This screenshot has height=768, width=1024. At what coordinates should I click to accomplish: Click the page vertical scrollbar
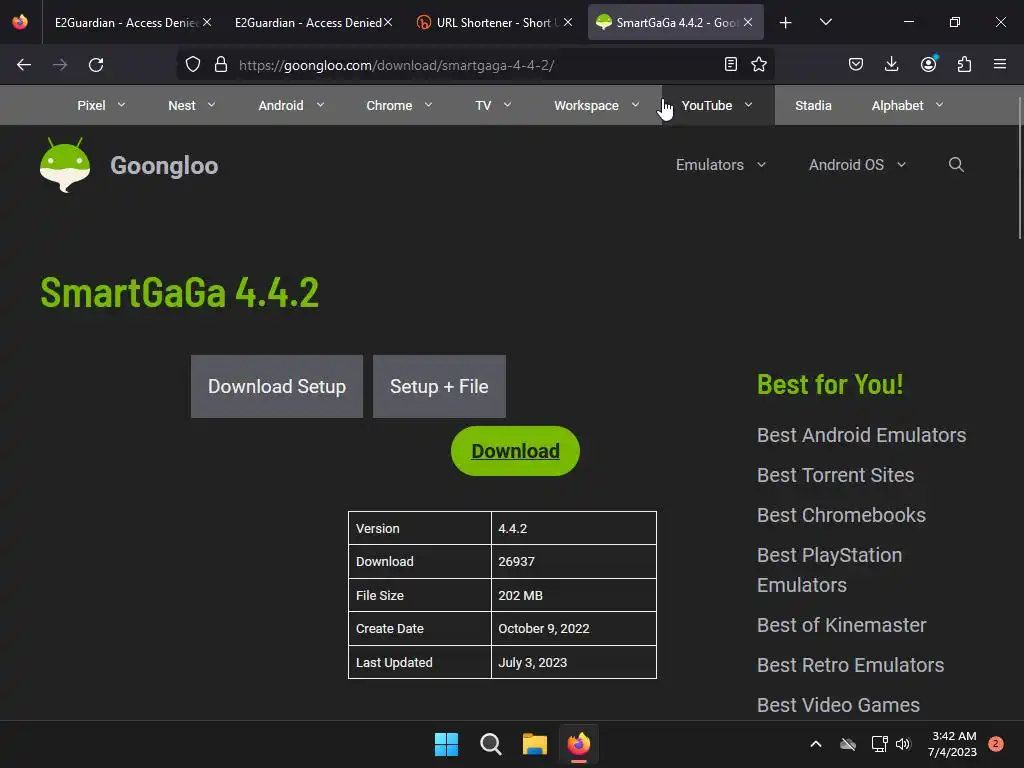coord(1019,168)
